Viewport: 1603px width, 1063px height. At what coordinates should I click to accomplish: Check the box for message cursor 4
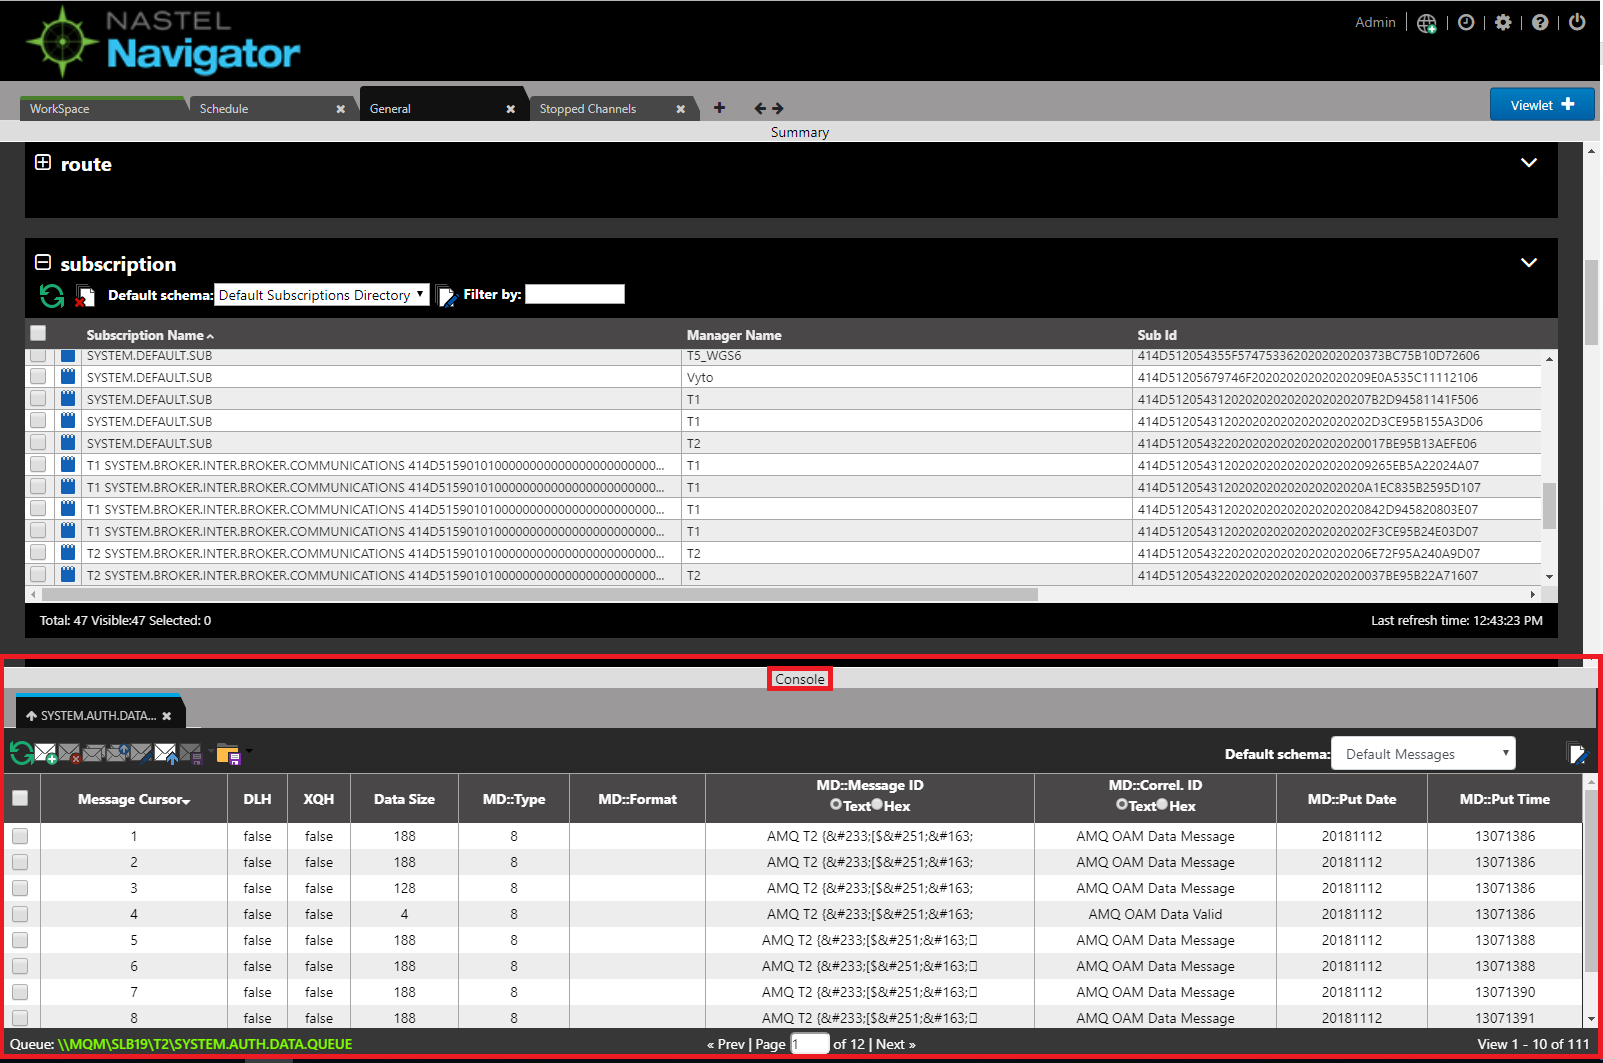(x=20, y=914)
